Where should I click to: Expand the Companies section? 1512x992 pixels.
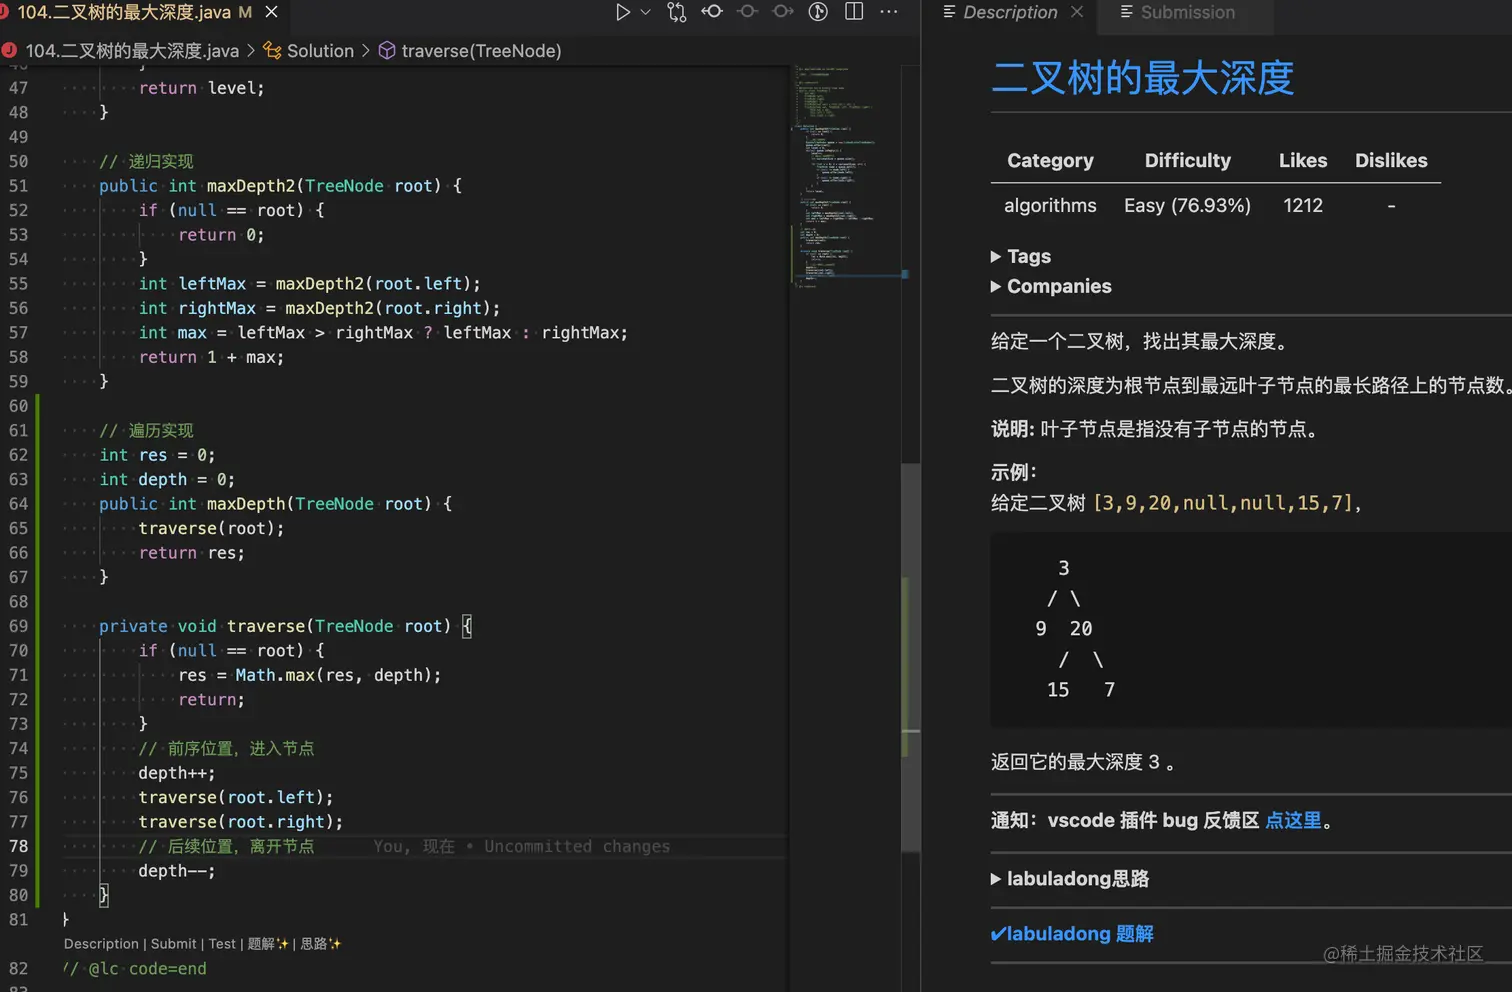click(1051, 287)
